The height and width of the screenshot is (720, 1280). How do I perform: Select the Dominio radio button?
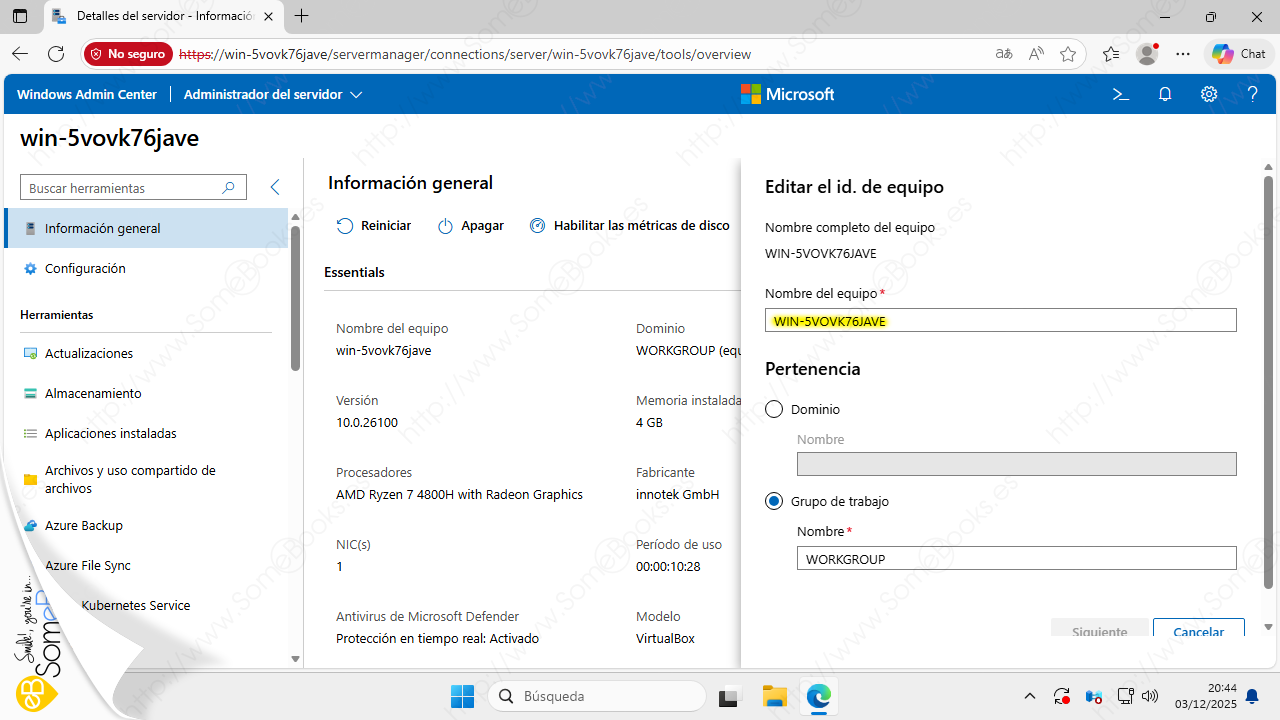click(774, 409)
